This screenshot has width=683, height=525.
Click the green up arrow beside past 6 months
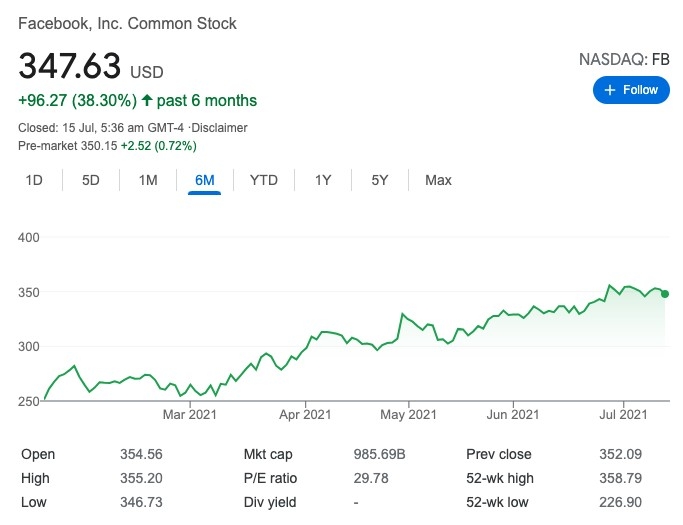147,100
